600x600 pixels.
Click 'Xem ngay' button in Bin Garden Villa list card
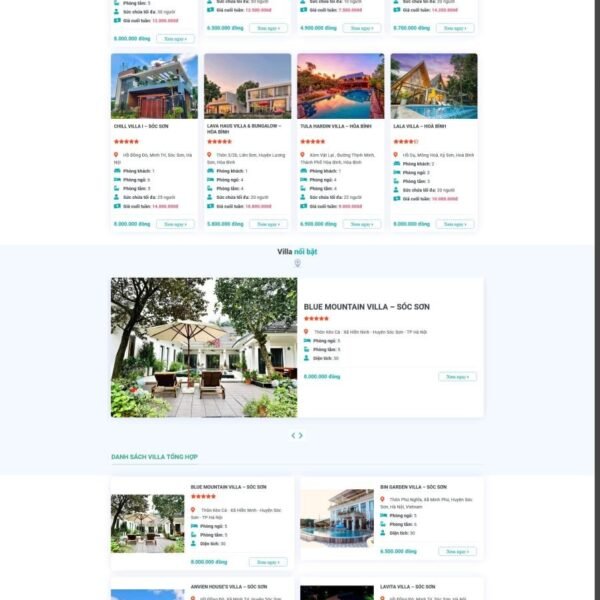pyautogui.click(x=457, y=551)
